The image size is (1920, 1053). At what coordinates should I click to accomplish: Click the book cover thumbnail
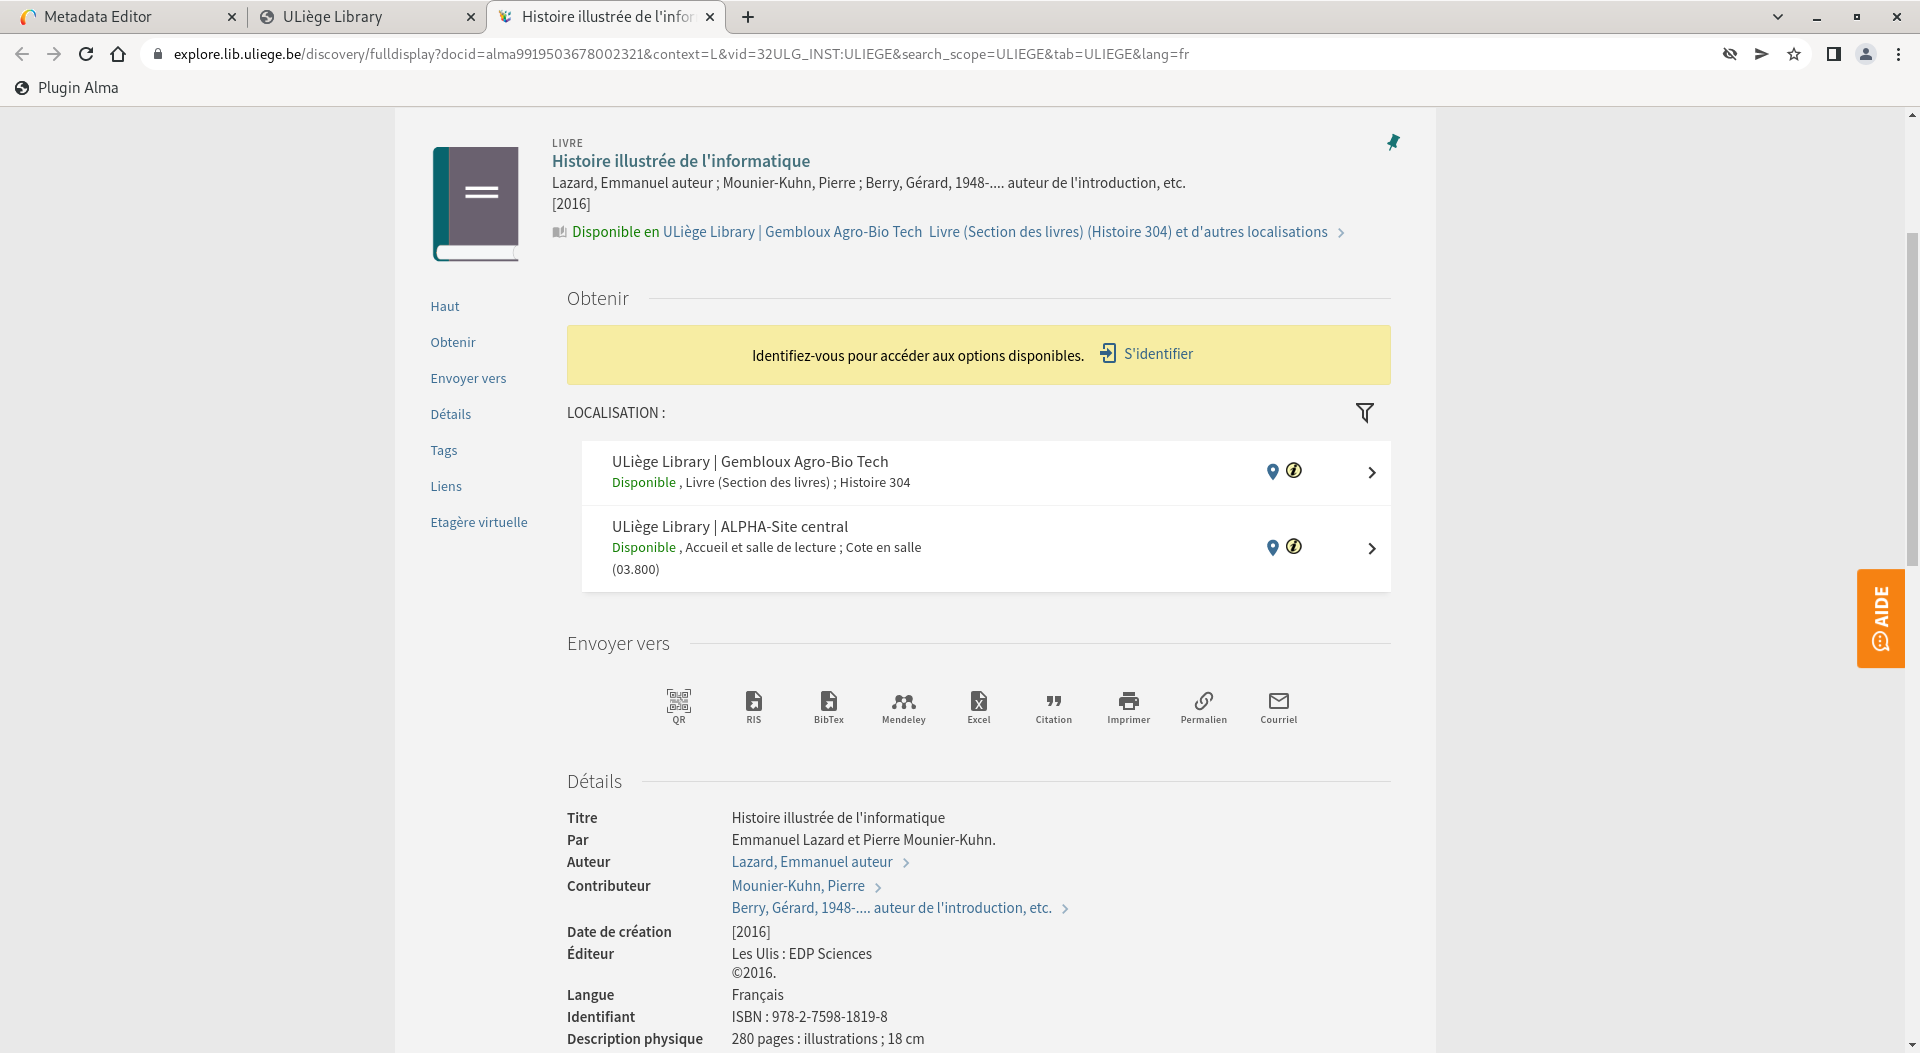[x=476, y=204]
